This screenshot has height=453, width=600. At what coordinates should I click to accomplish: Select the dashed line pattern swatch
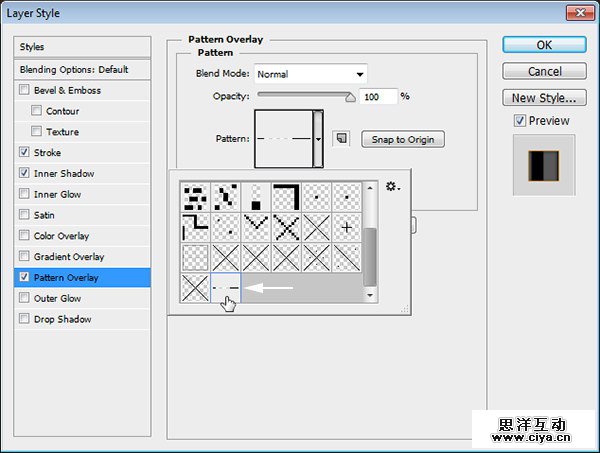[x=226, y=288]
